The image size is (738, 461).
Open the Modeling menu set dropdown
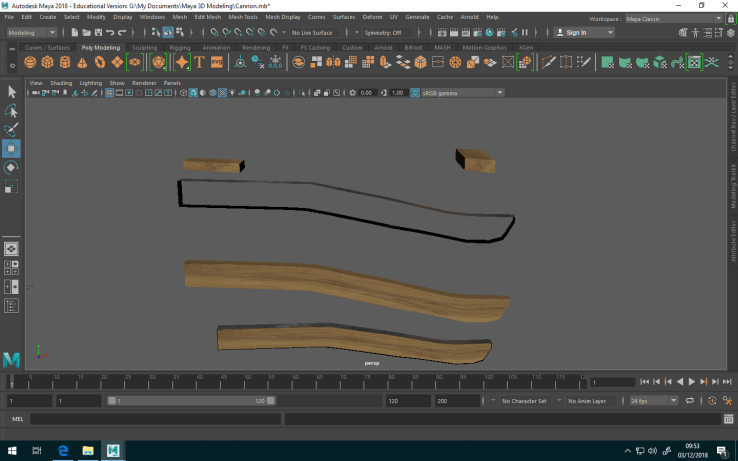30,32
